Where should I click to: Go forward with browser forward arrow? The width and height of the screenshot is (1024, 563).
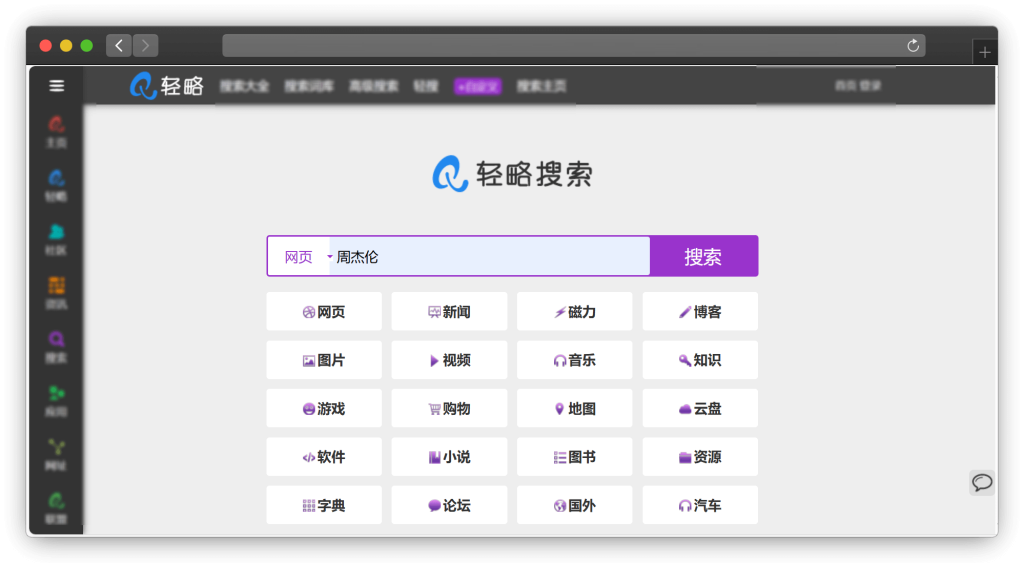click(146, 46)
